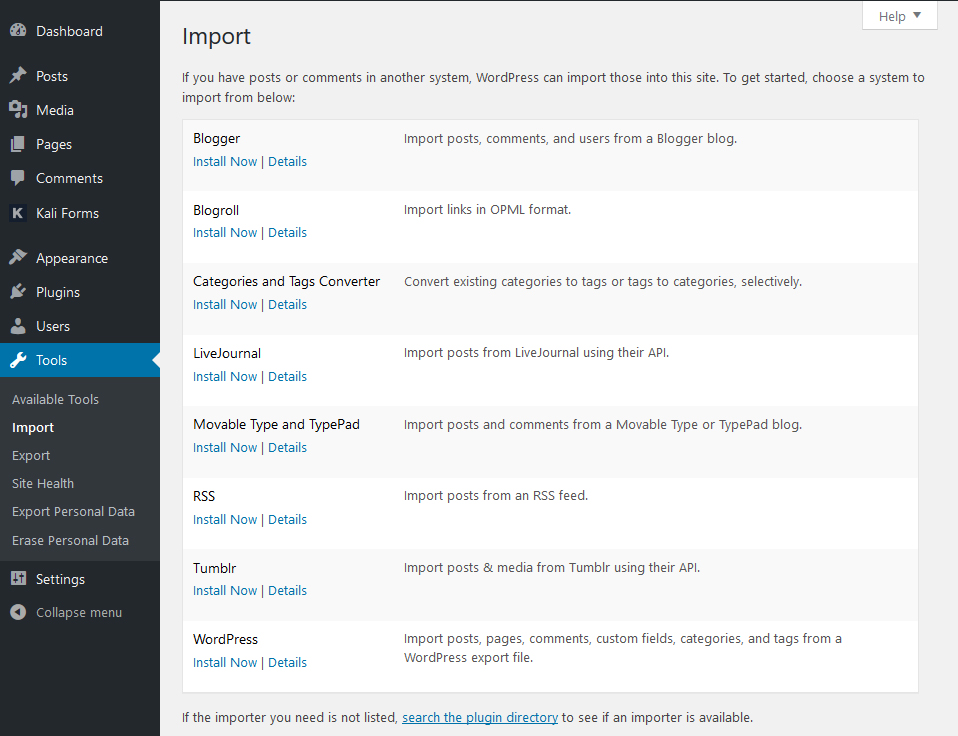This screenshot has width=958, height=736.
Task: Click the Users person icon
Action: [18, 326]
